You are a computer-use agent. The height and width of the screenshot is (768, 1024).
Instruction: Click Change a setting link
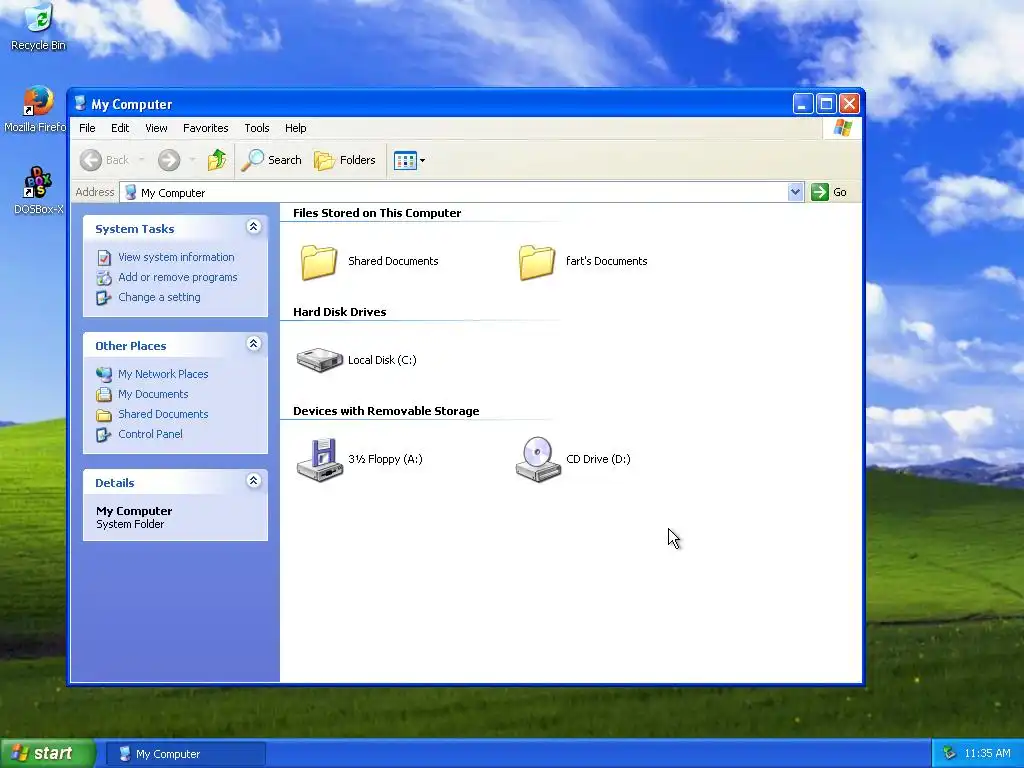click(159, 297)
